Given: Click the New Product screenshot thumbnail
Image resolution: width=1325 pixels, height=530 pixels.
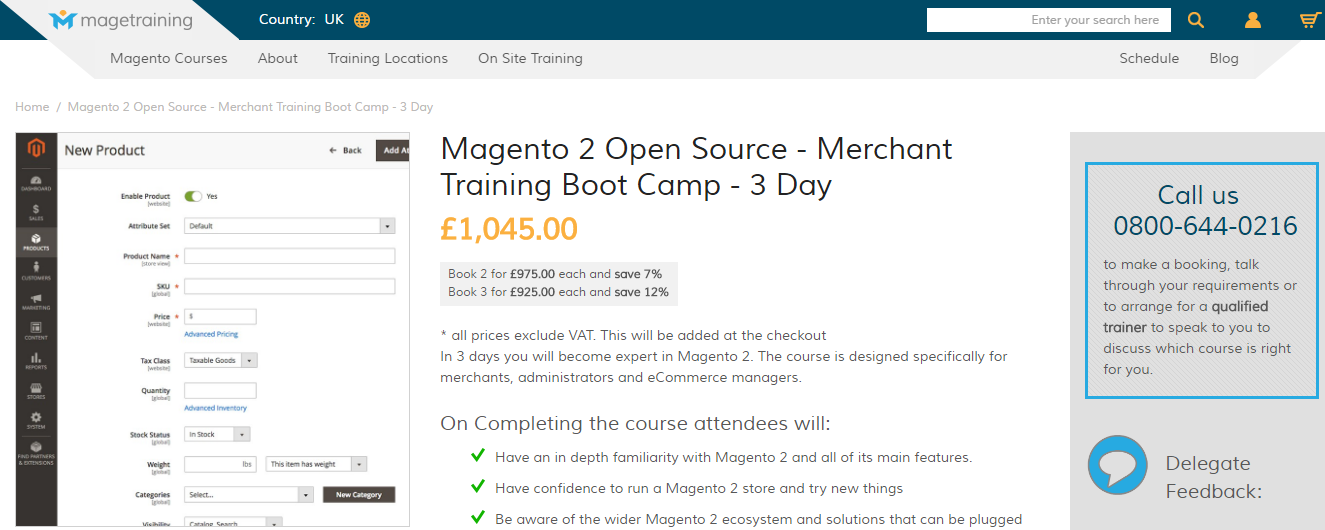Looking at the screenshot, I should pyautogui.click(x=213, y=329).
